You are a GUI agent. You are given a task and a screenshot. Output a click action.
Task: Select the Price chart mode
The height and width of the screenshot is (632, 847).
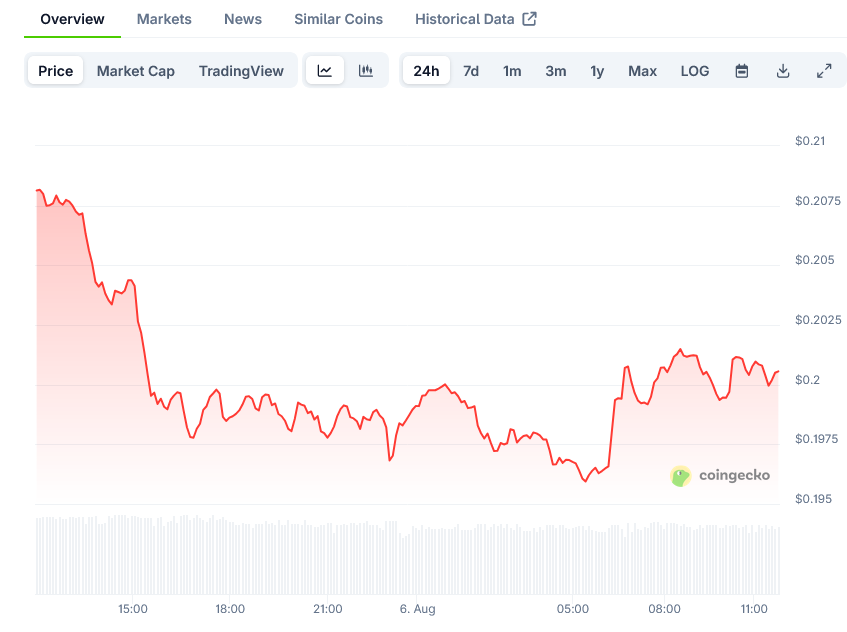pos(56,71)
